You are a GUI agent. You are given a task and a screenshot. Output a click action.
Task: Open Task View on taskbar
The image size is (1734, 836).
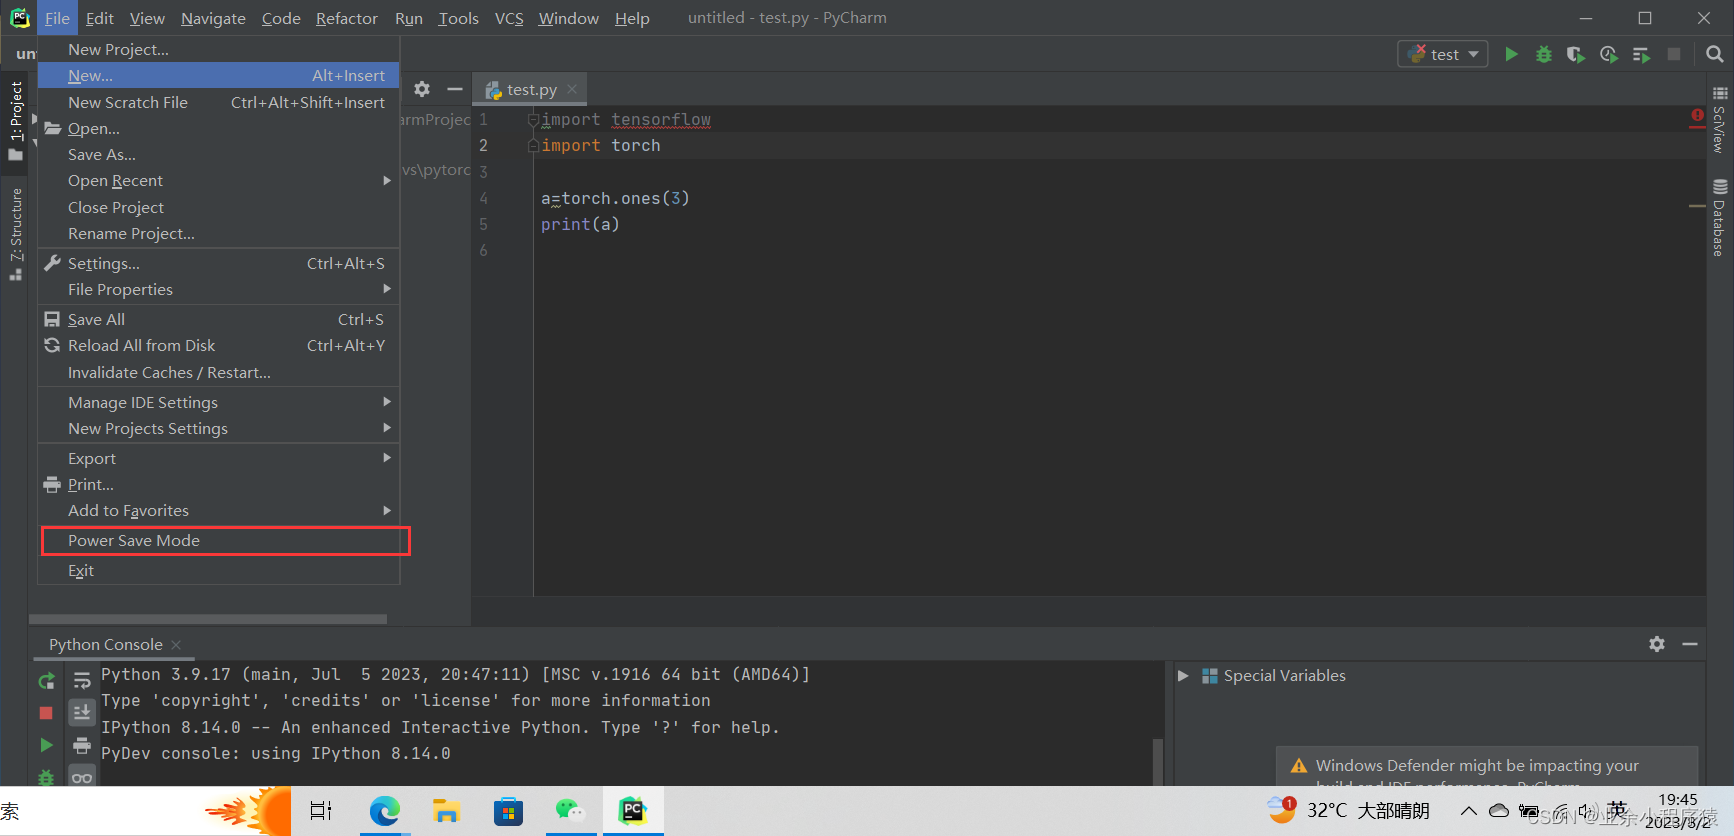click(x=321, y=811)
